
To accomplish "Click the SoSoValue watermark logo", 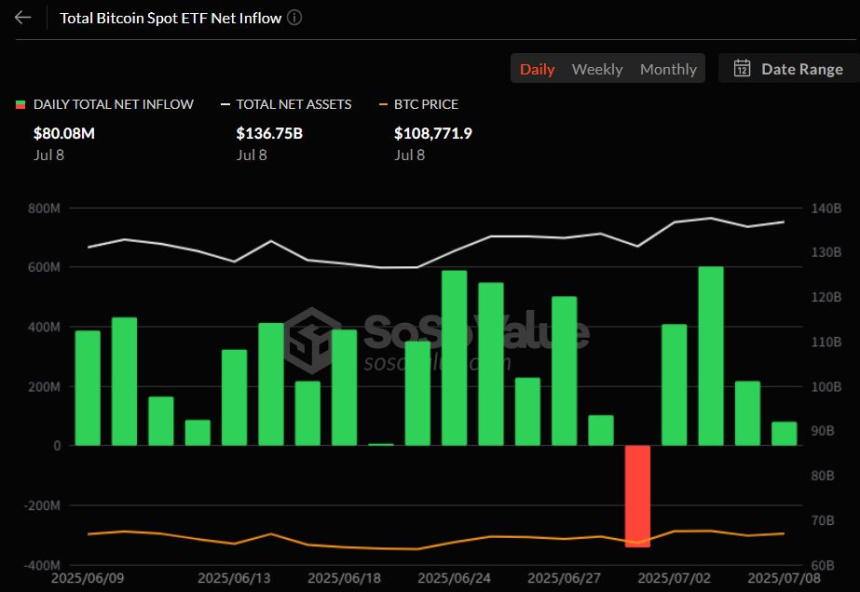I will [310, 340].
